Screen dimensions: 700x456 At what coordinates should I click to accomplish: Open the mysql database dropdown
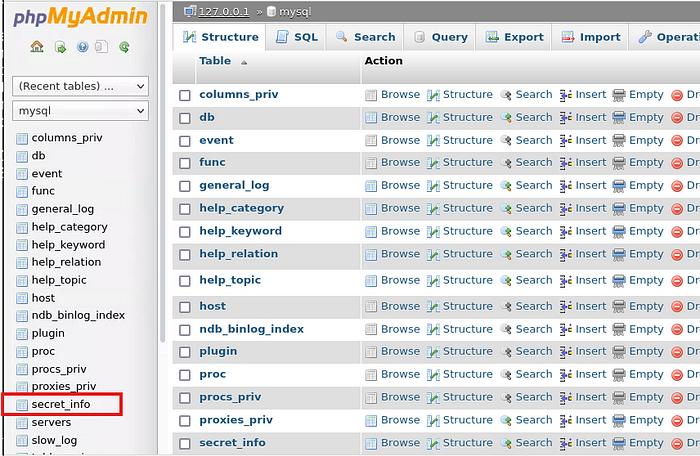coord(80,111)
